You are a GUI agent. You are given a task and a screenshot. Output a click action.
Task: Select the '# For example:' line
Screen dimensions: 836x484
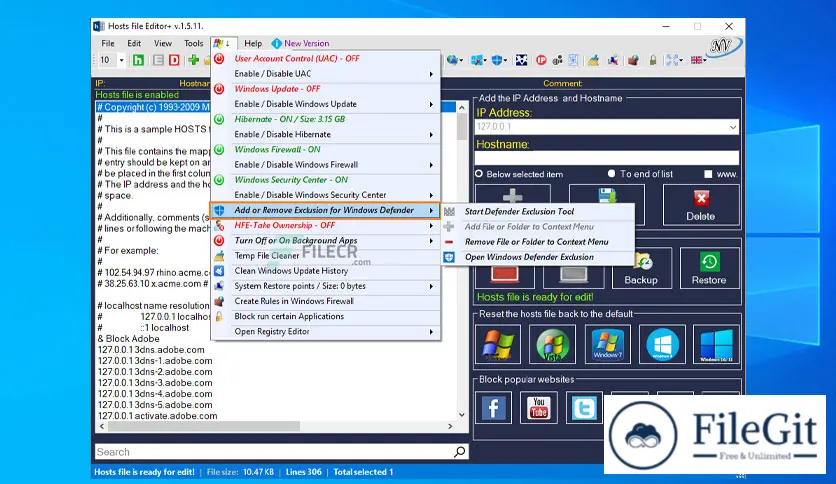[128, 251]
